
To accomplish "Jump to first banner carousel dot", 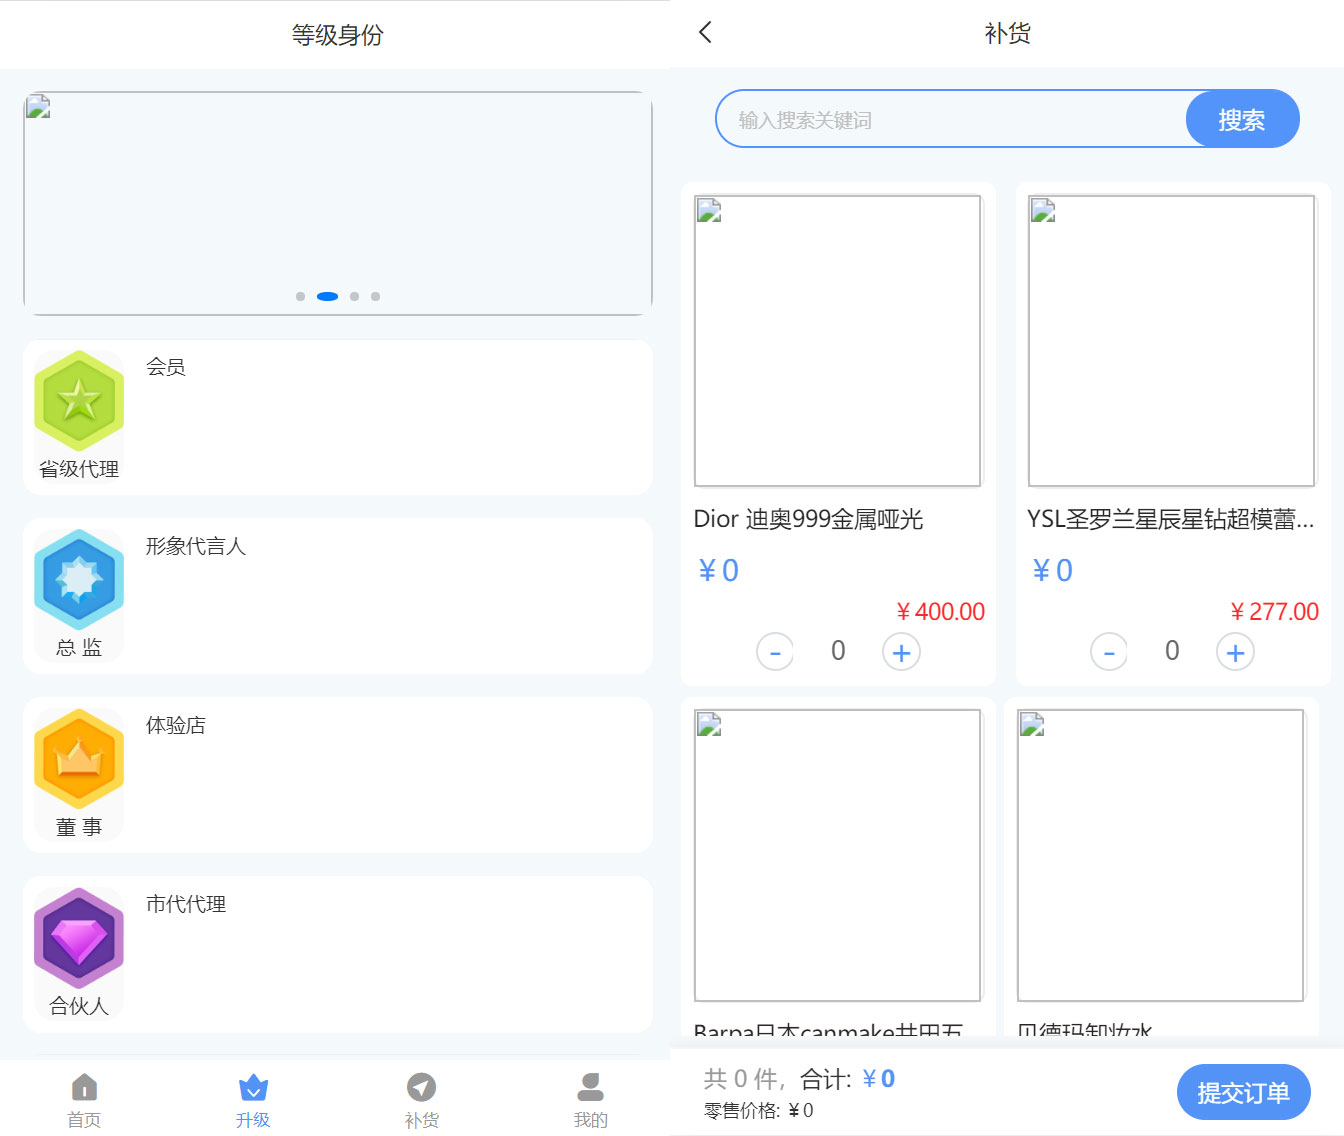I will tap(300, 297).
